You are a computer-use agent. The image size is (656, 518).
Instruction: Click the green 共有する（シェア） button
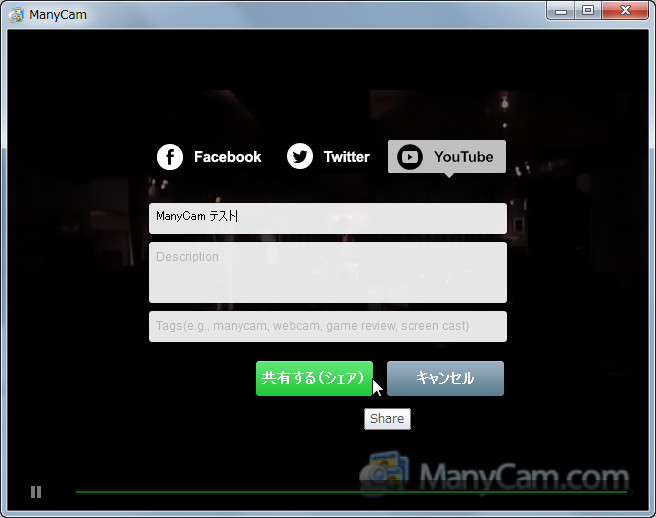click(x=314, y=378)
